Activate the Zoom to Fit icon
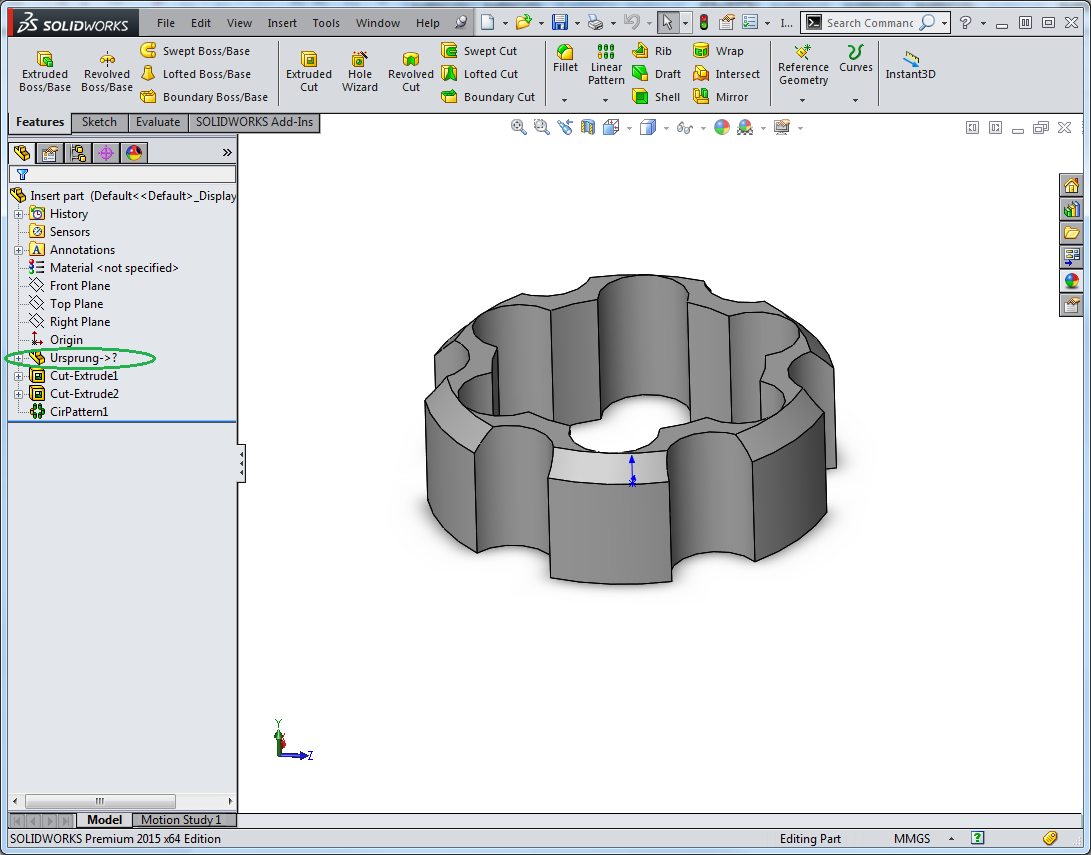1091x855 pixels. coord(518,127)
